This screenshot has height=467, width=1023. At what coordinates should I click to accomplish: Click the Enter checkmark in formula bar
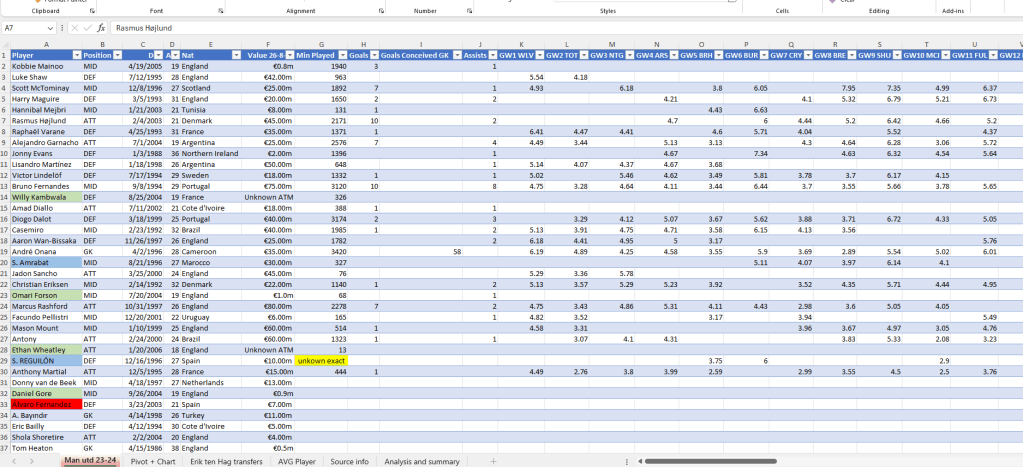click(87, 28)
